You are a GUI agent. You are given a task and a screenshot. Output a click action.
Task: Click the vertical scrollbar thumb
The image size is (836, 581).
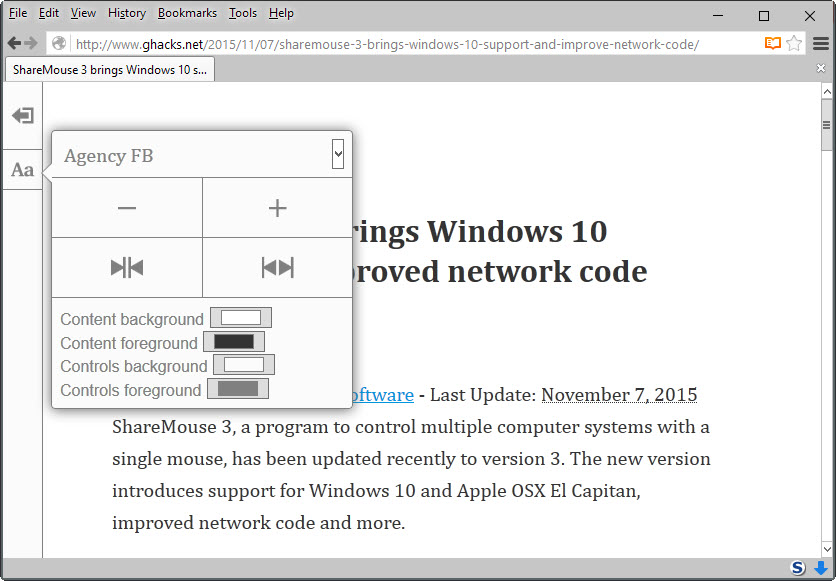click(x=826, y=125)
